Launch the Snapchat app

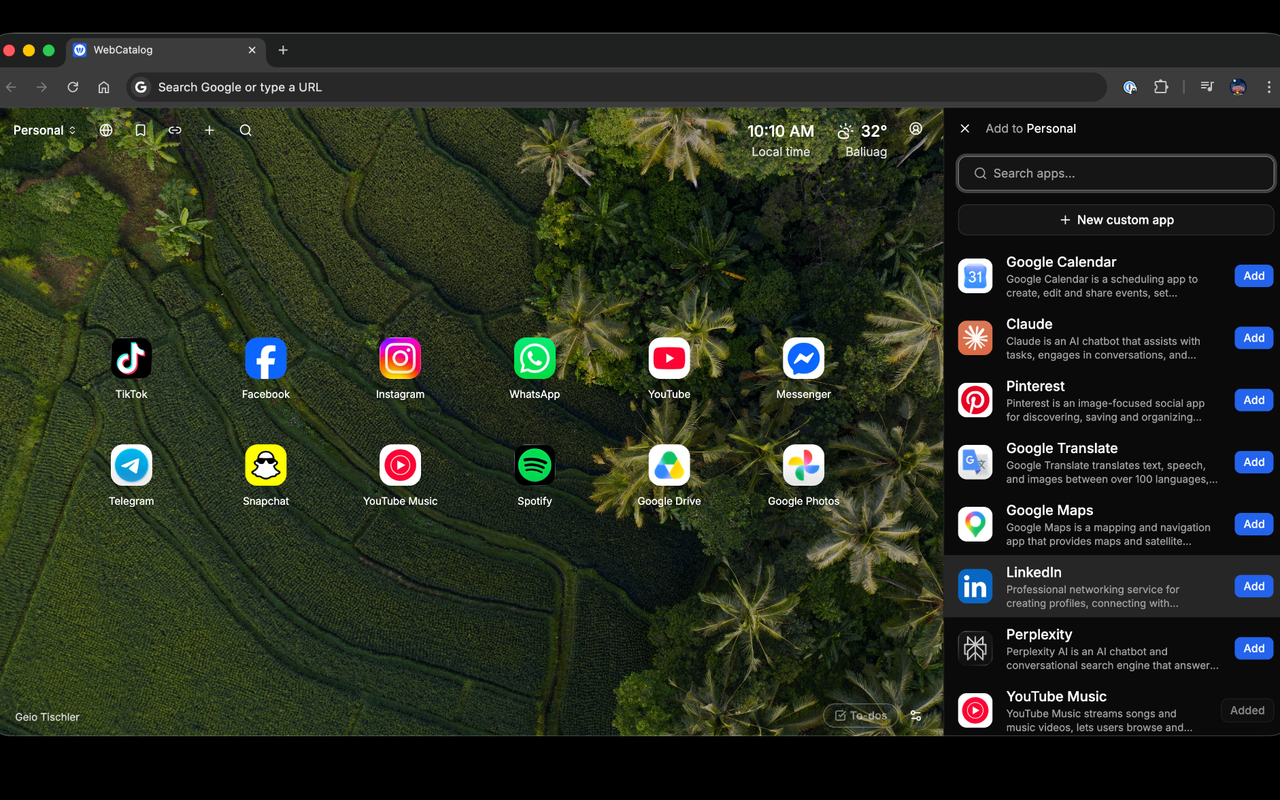click(x=266, y=466)
